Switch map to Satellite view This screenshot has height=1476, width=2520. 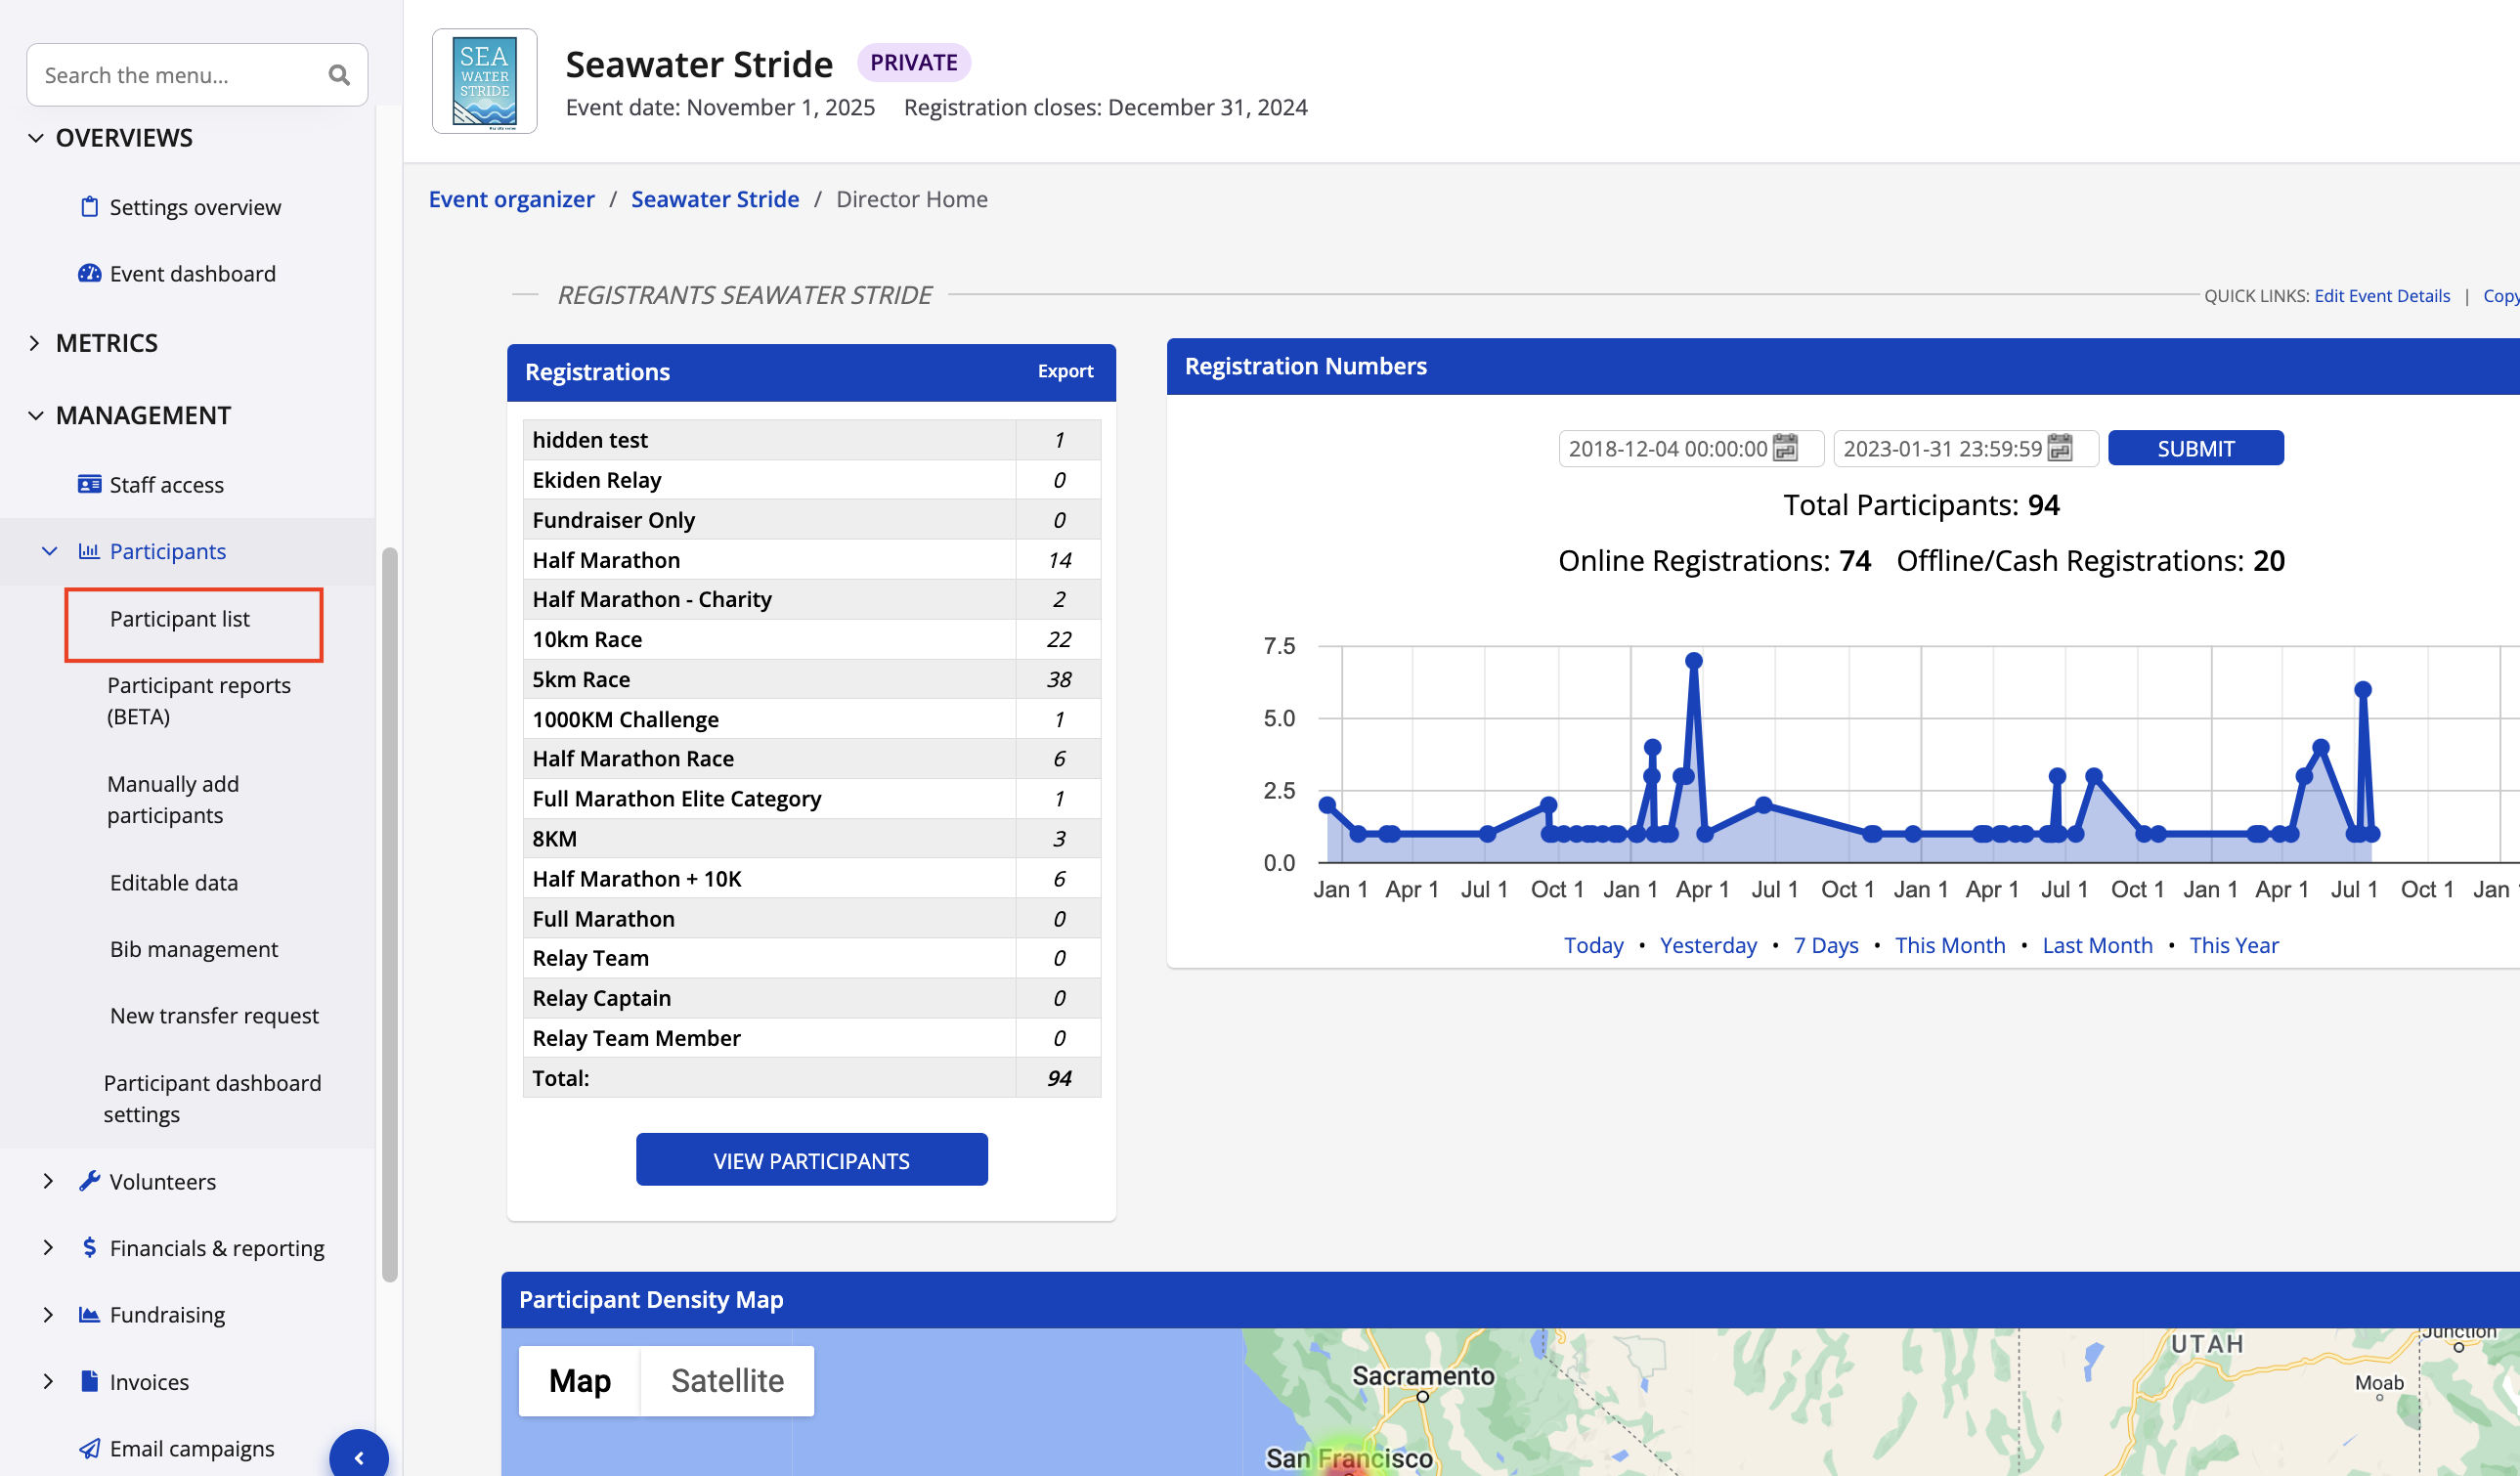pyautogui.click(x=727, y=1381)
